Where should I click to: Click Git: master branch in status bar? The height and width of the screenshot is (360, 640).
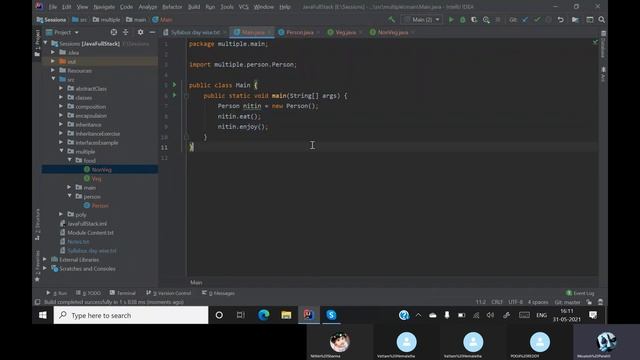click(567, 302)
